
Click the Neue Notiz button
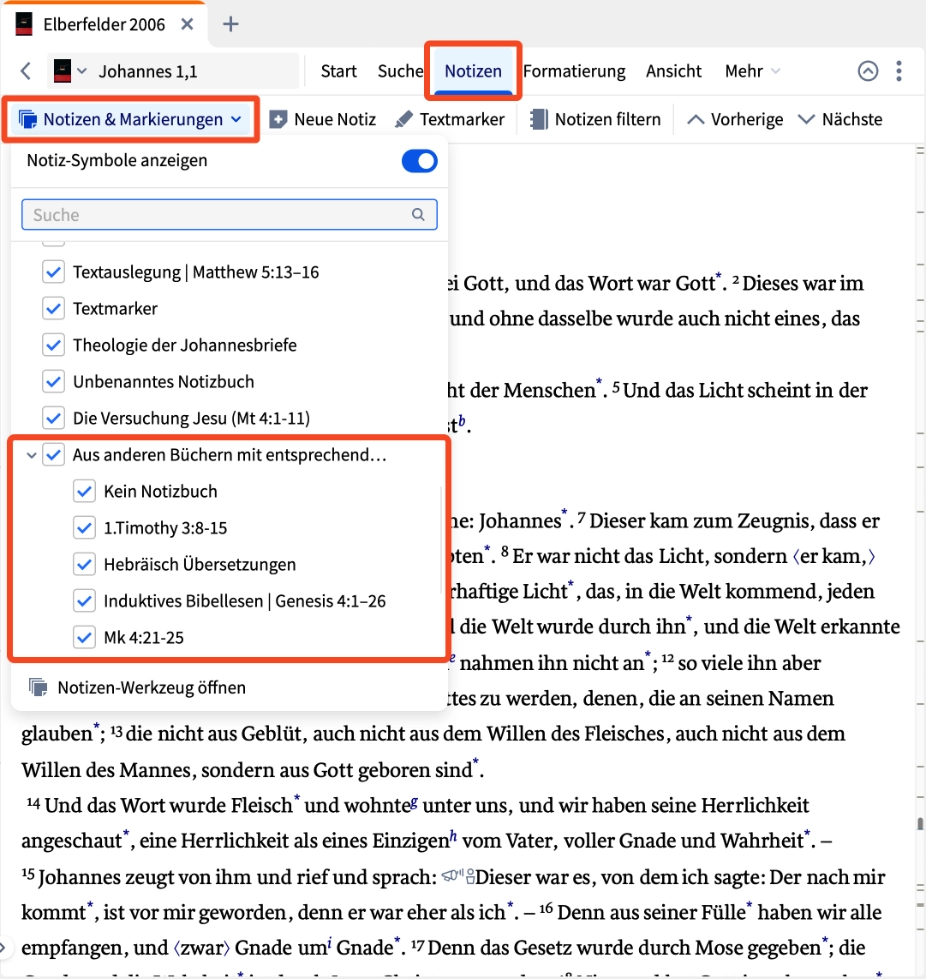(323, 119)
